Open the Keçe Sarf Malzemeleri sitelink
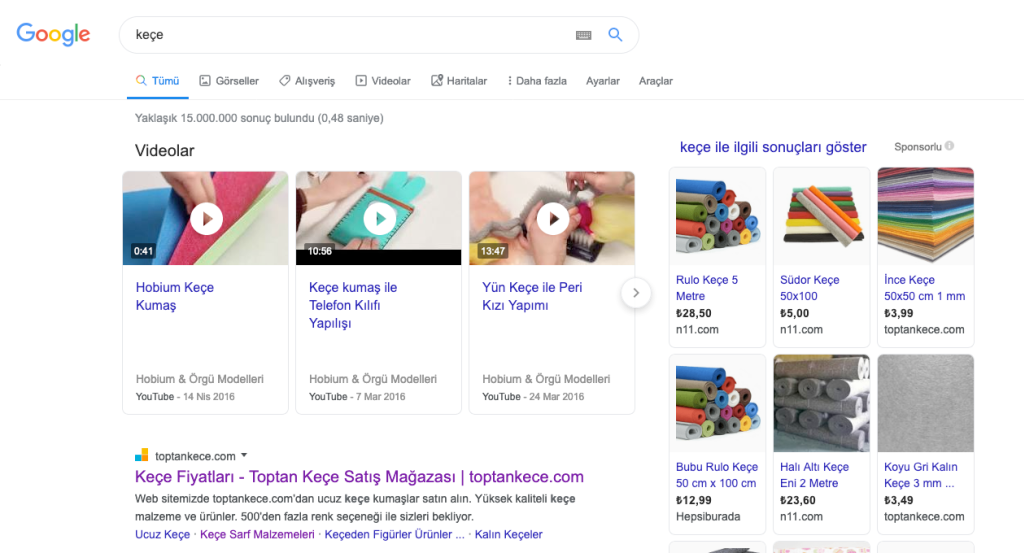 (x=257, y=534)
